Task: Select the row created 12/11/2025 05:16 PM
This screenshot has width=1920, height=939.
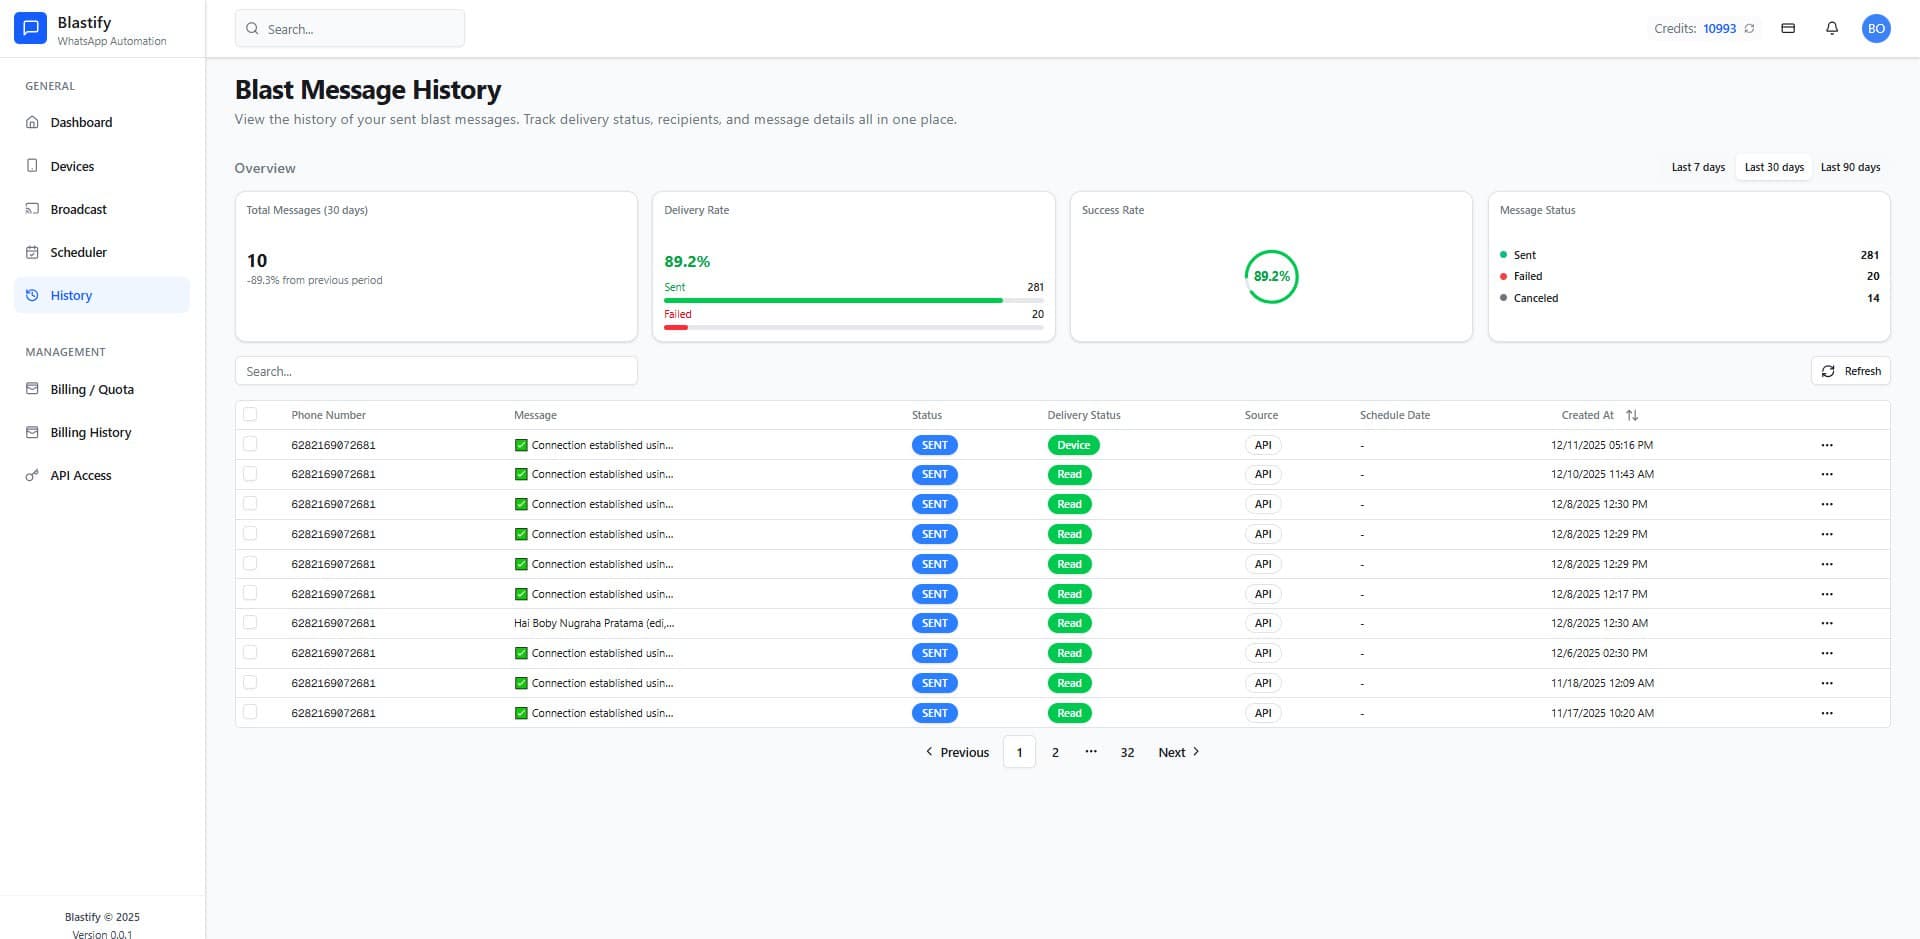Action: point(250,444)
